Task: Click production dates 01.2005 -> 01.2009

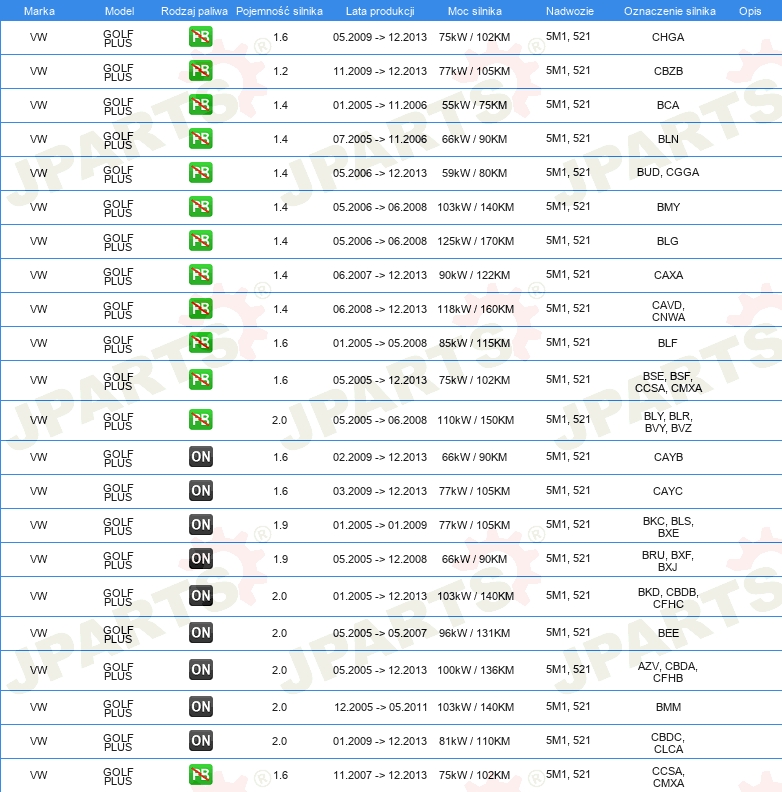Action: tap(379, 525)
